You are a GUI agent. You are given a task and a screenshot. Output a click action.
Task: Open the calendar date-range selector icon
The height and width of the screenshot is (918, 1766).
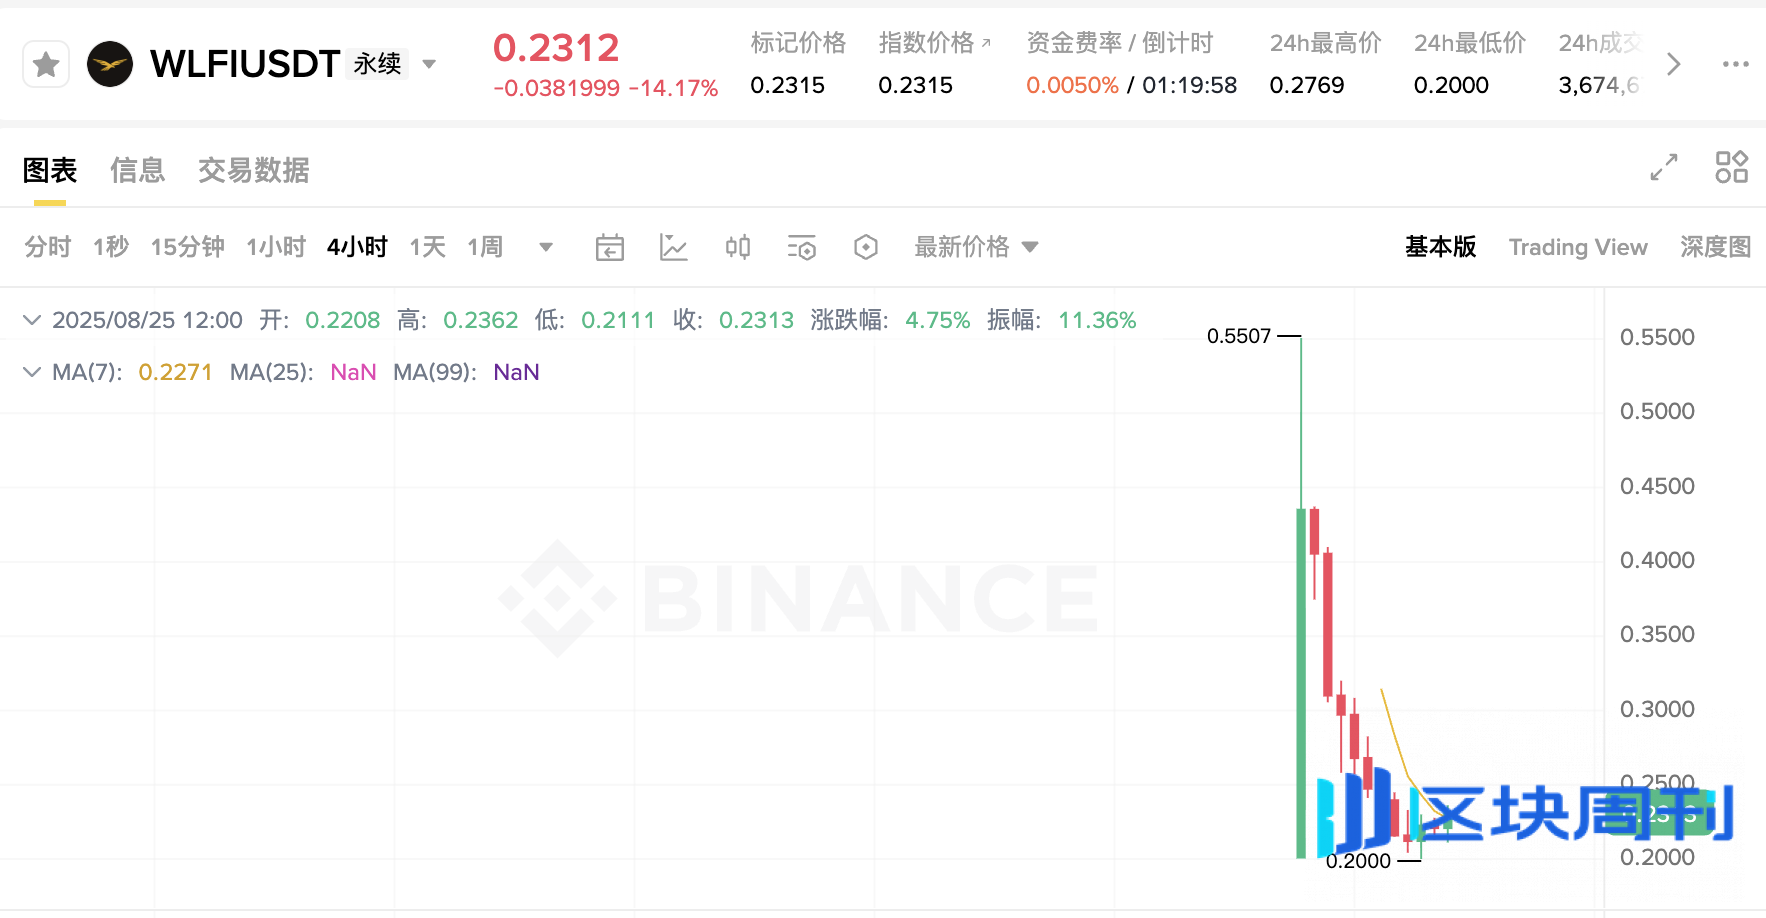[x=610, y=247]
